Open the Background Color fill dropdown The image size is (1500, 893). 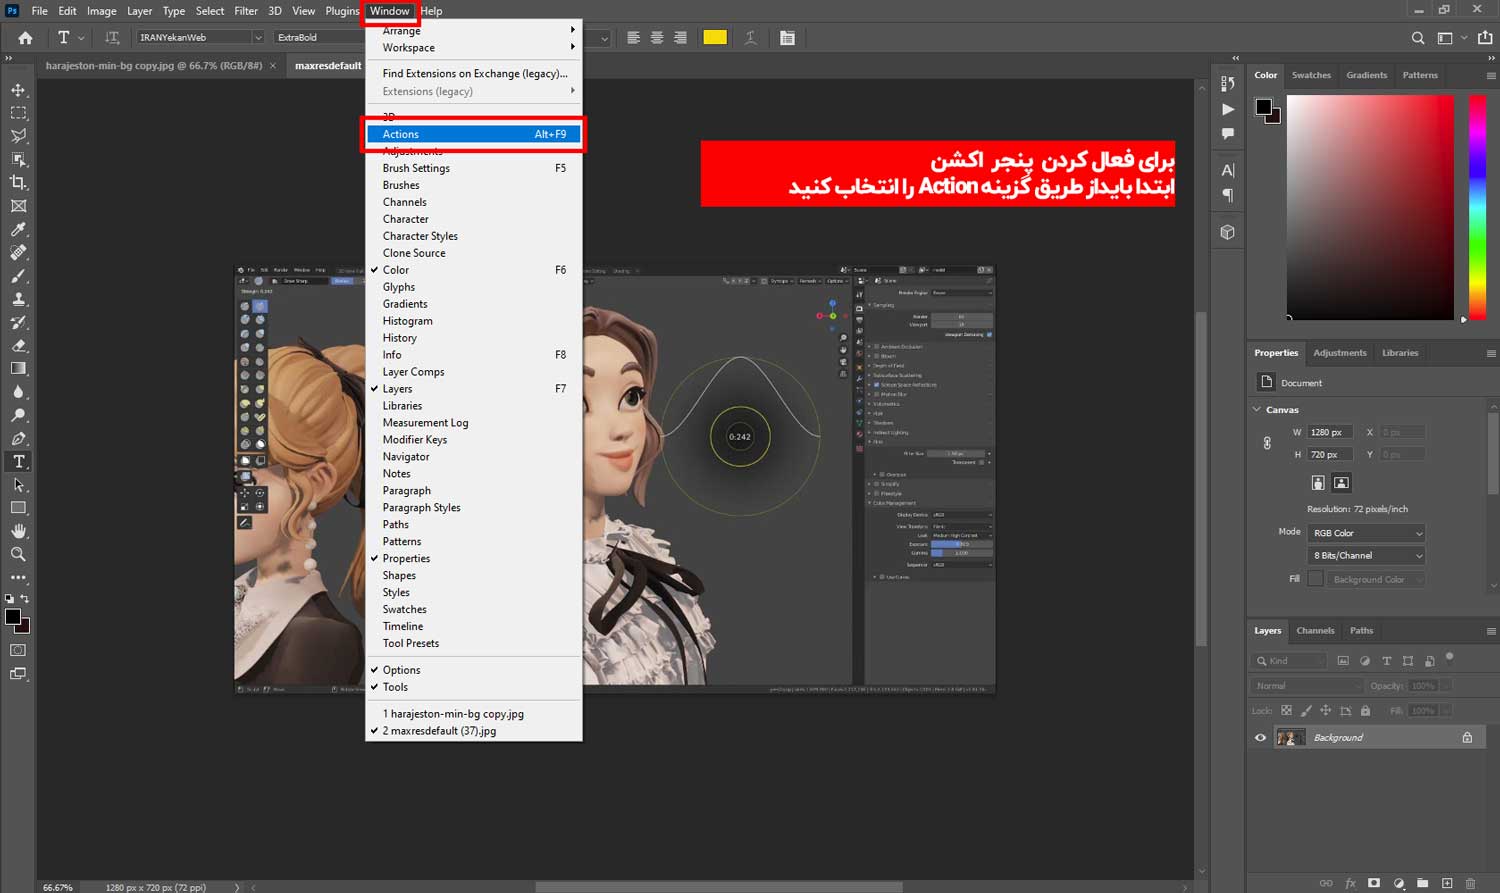pos(1377,579)
